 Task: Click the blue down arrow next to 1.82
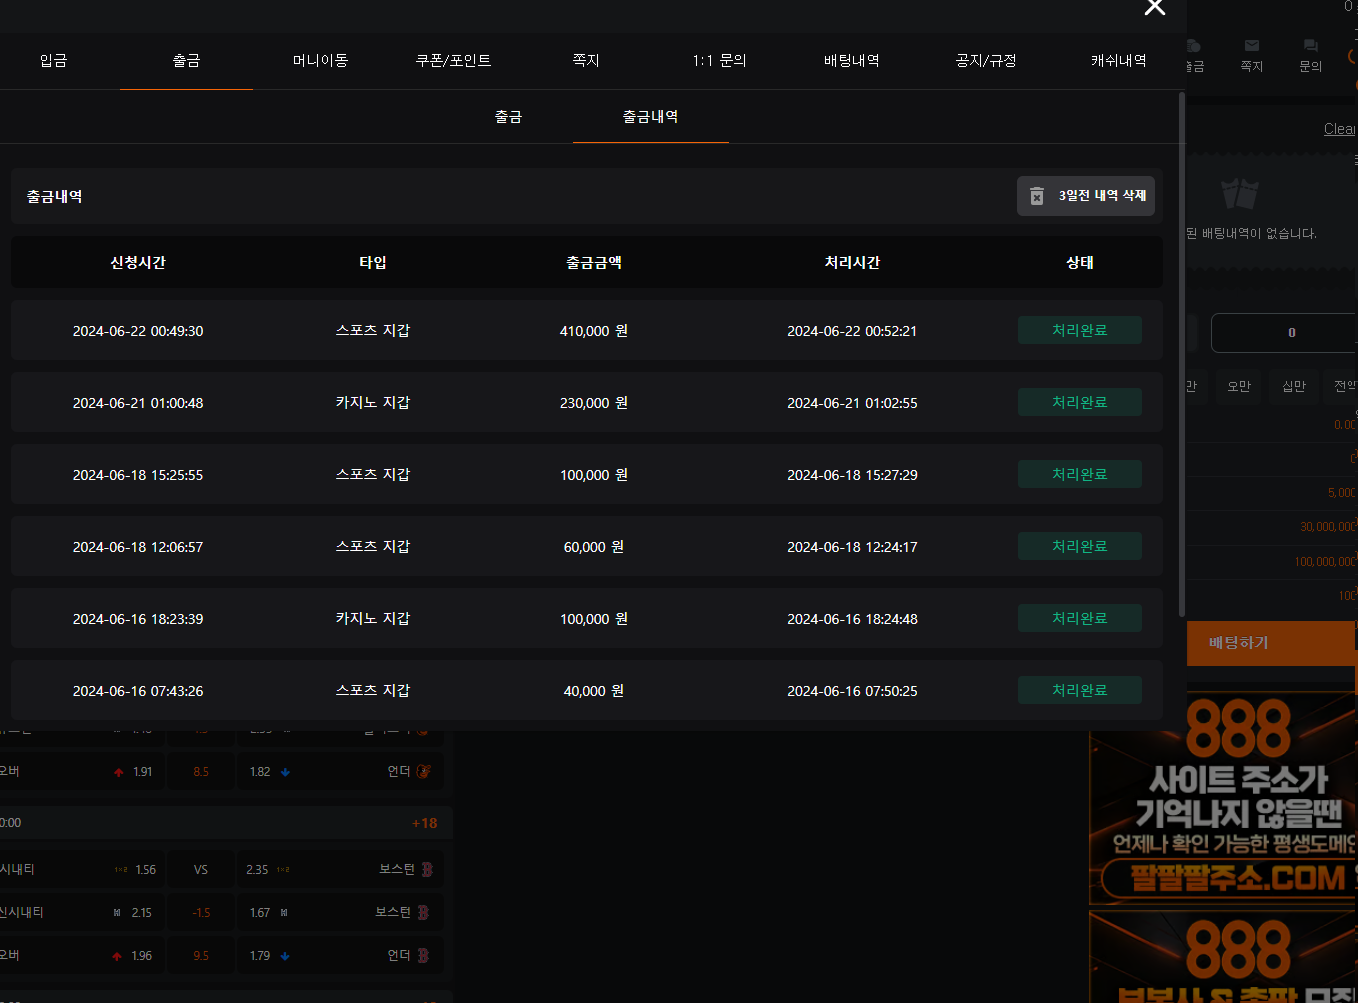click(286, 772)
